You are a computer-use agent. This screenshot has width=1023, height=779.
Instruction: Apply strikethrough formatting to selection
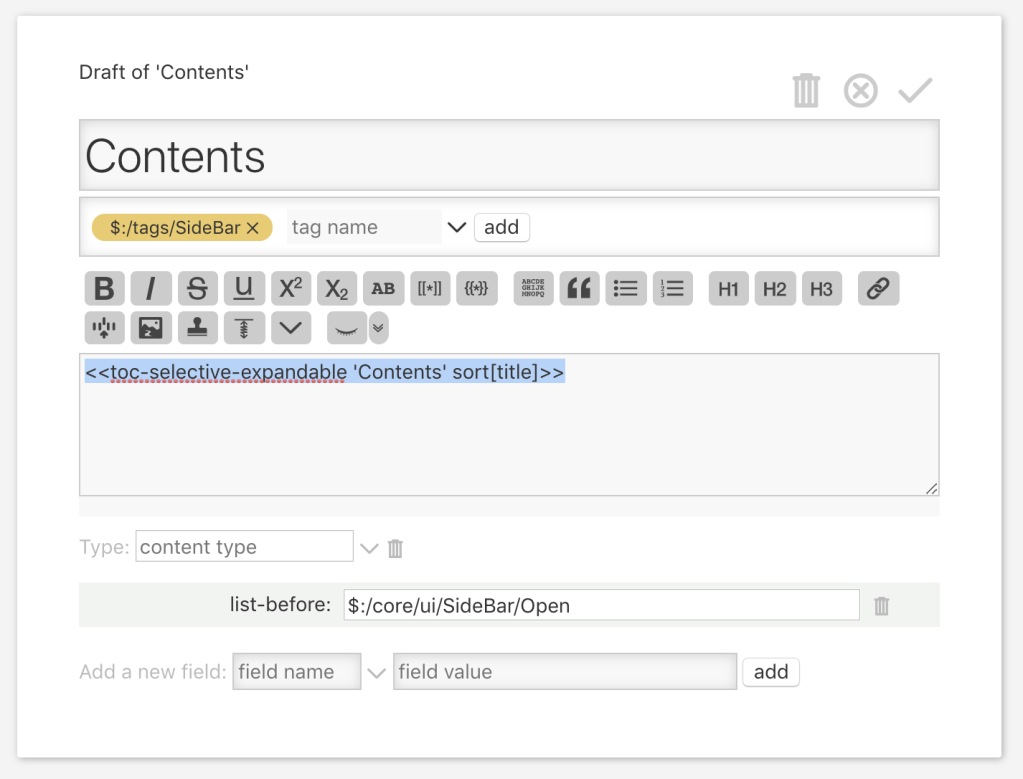point(197,289)
